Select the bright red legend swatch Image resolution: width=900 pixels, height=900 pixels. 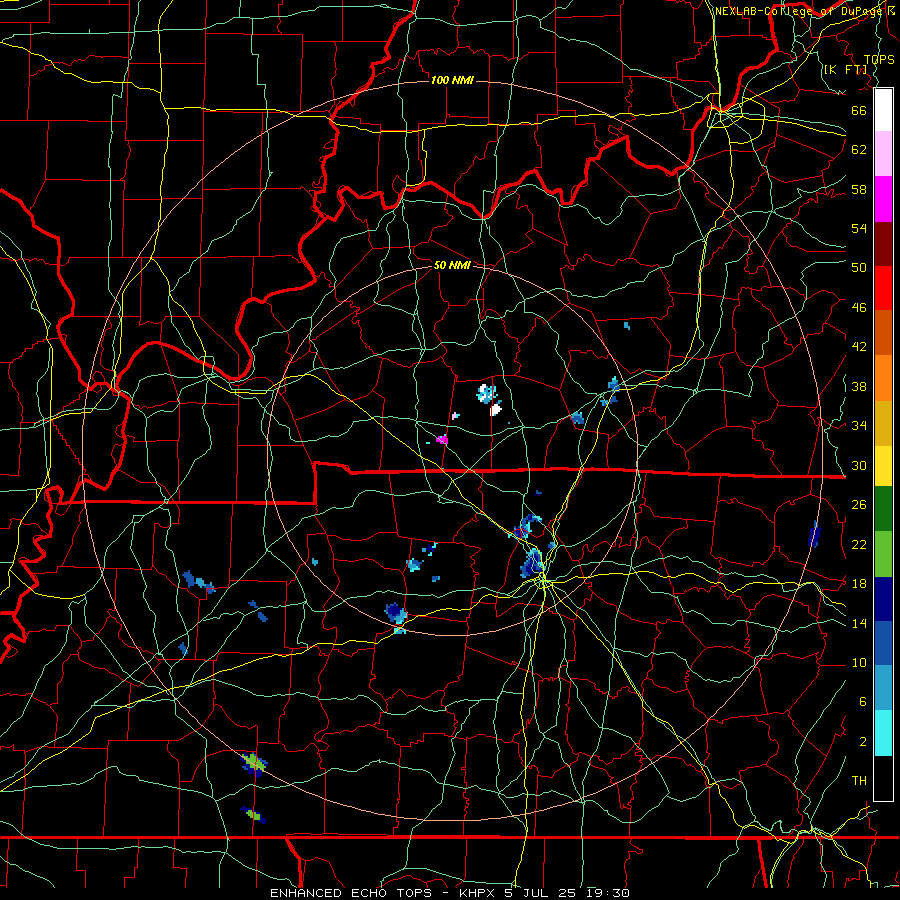tap(883, 288)
